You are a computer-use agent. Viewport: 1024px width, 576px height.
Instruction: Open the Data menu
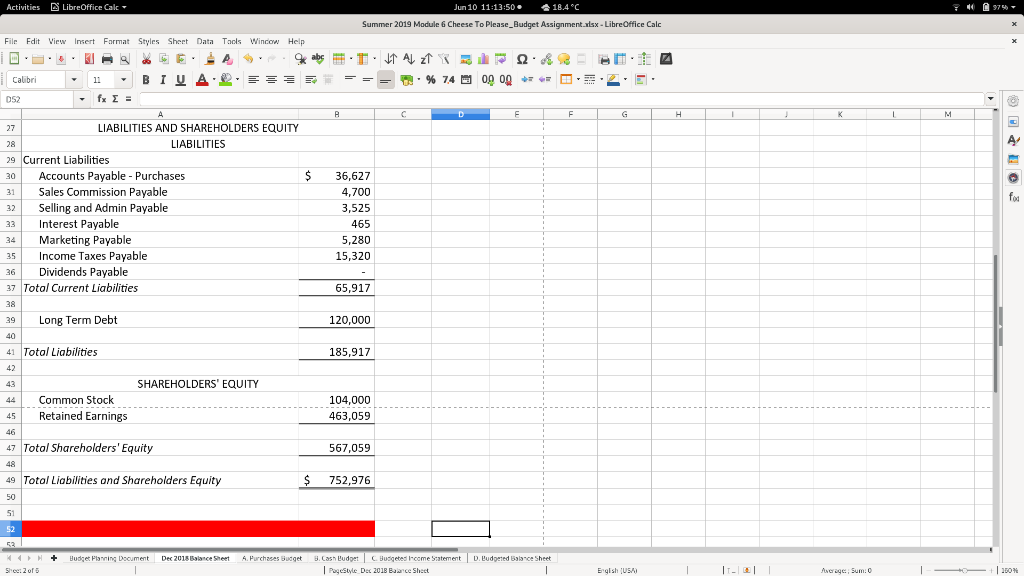pyautogui.click(x=206, y=42)
